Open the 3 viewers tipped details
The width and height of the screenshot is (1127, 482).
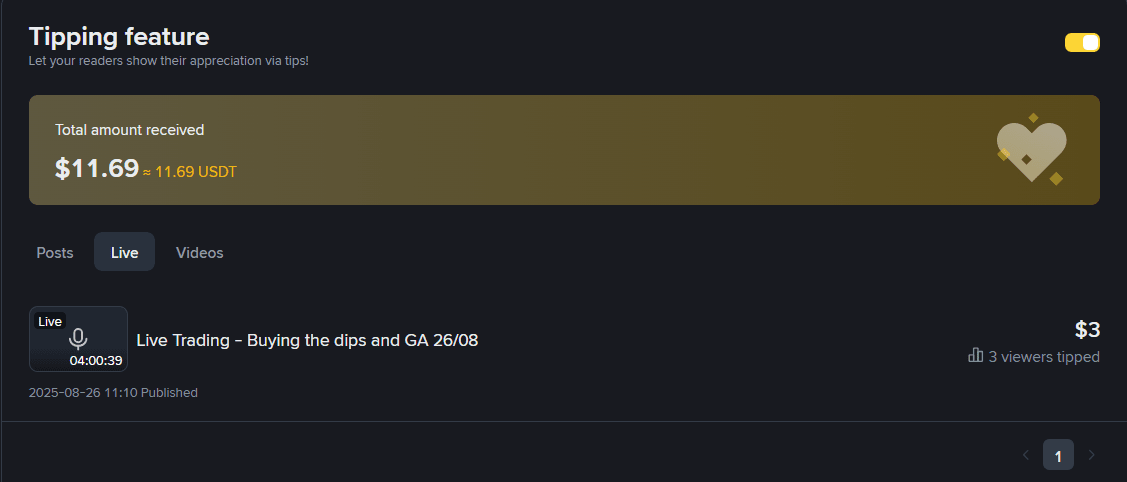1044,357
